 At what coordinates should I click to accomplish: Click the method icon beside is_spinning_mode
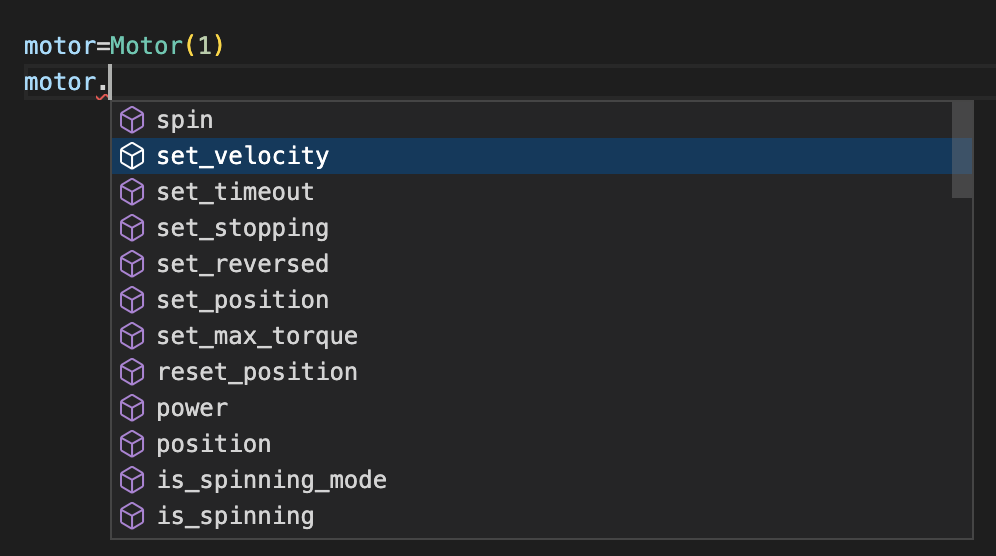132,480
